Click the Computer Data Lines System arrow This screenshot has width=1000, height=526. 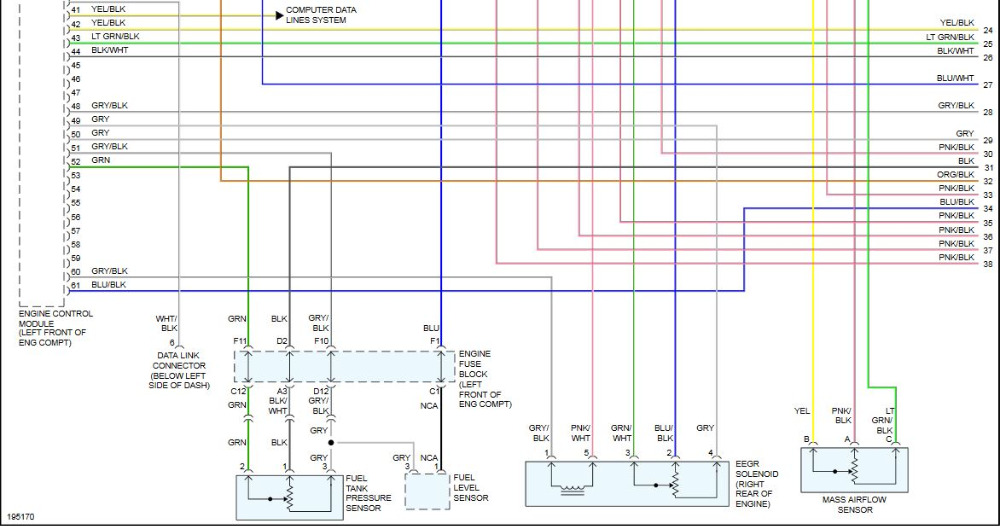click(279, 15)
